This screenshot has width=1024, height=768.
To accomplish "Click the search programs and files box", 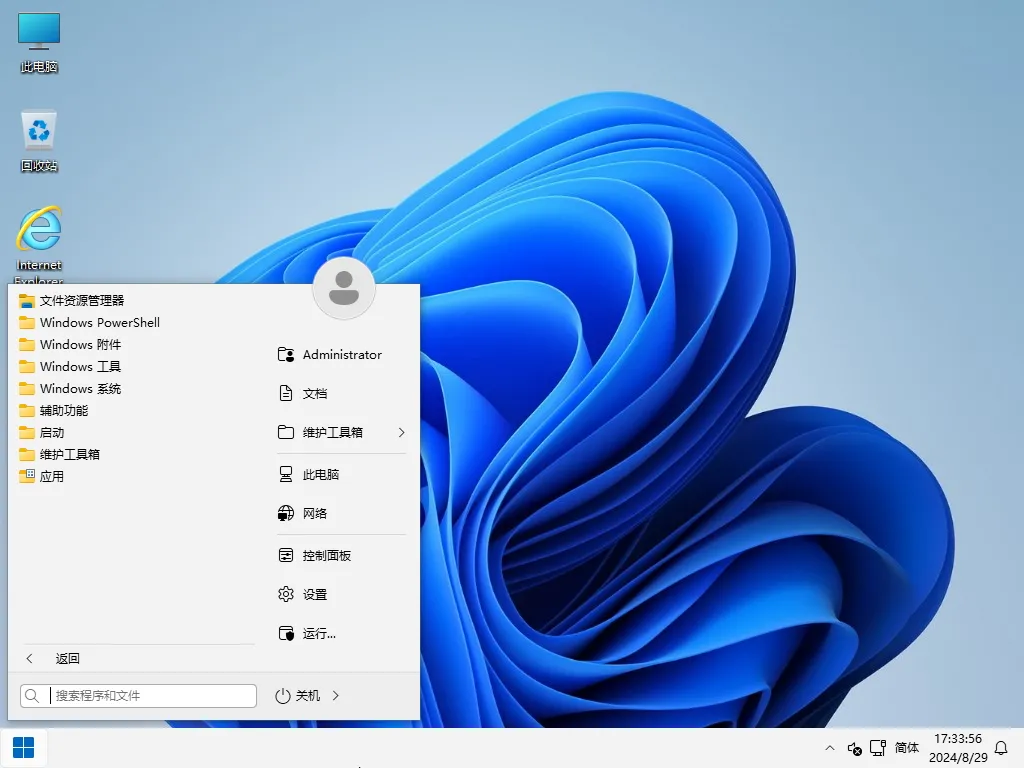I will pyautogui.click(x=140, y=695).
